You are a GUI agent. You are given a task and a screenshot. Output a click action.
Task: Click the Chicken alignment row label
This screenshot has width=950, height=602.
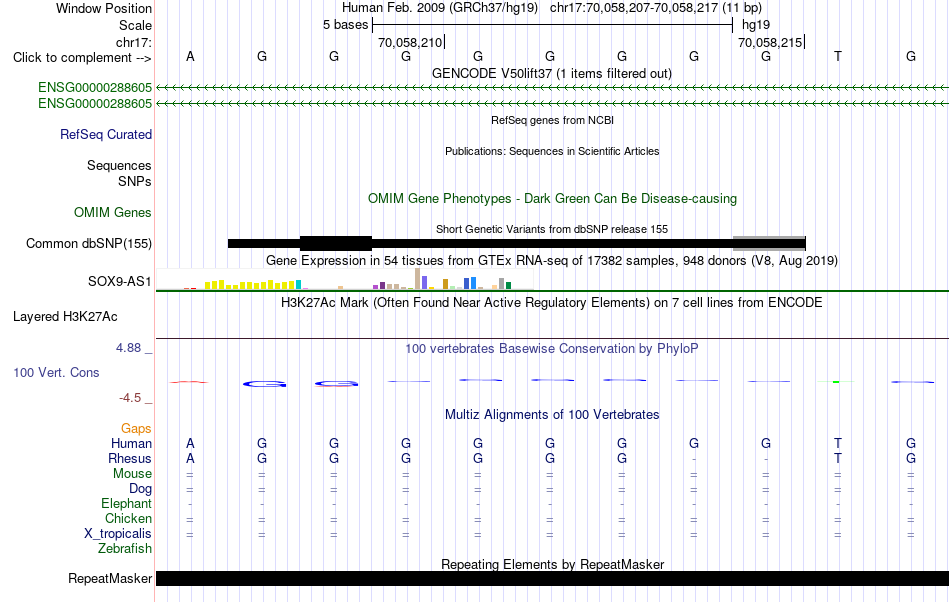click(128, 518)
